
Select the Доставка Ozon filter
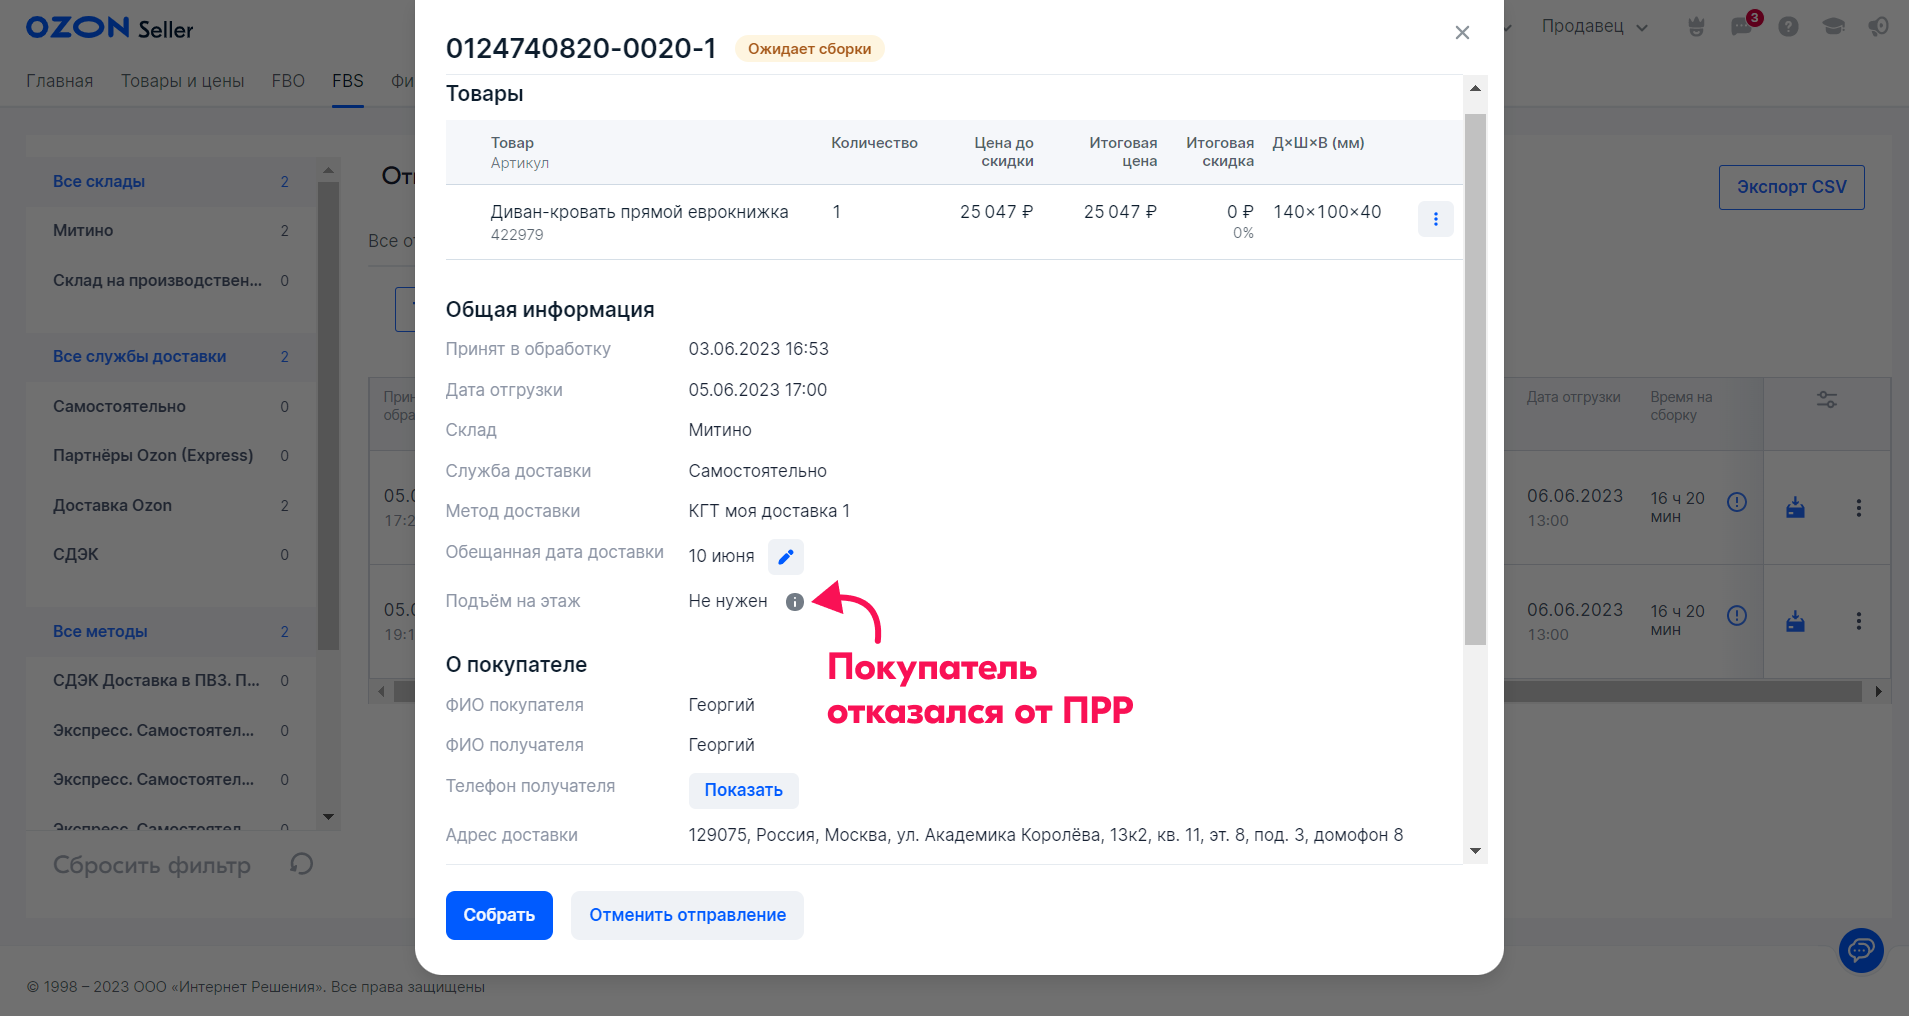click(x=171, y=506)
